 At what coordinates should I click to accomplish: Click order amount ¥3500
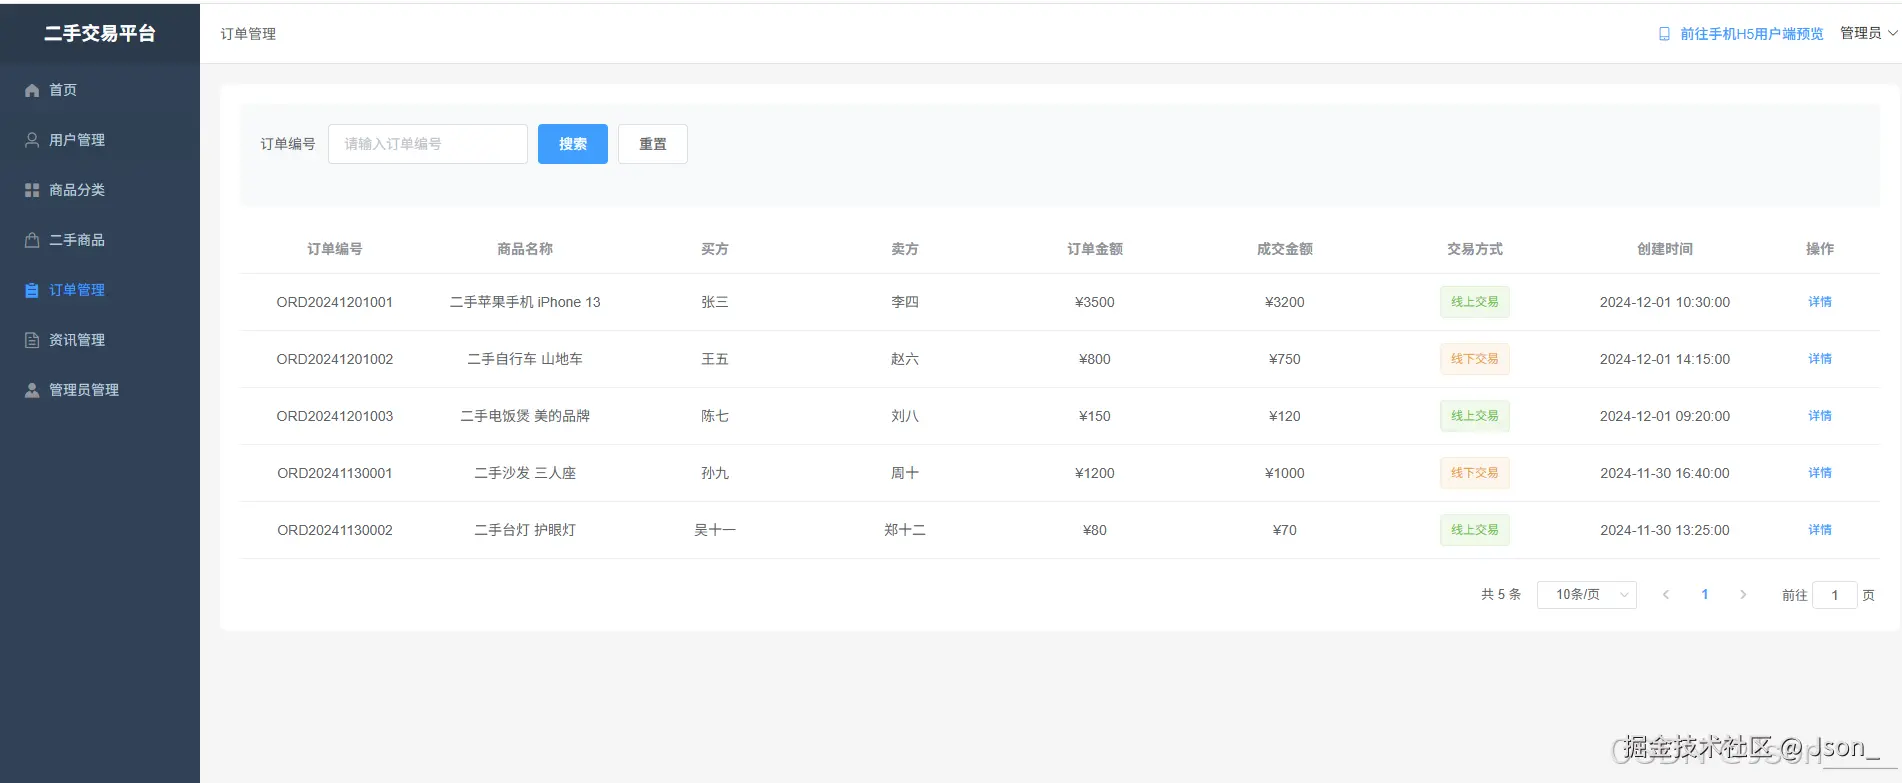click(x=1095, y=302)
